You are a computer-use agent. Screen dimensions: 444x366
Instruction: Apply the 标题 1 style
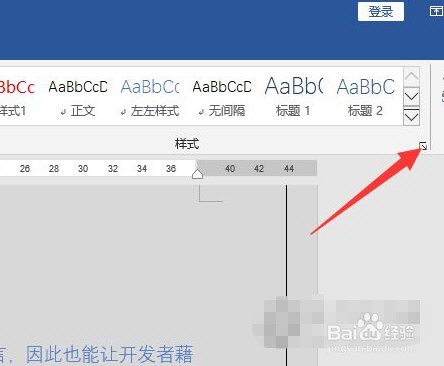pos(293,97)
